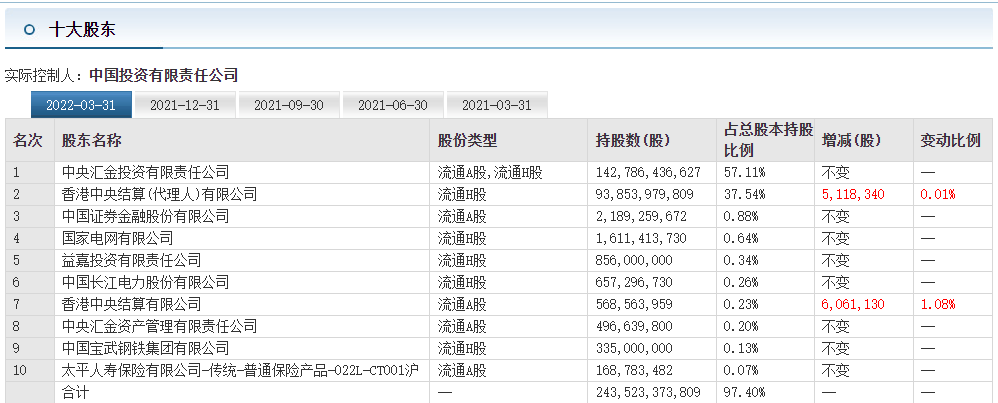Click the circle icon beside 十大股东 heading
The image size is (998, 403).
[x=29, y=29]
